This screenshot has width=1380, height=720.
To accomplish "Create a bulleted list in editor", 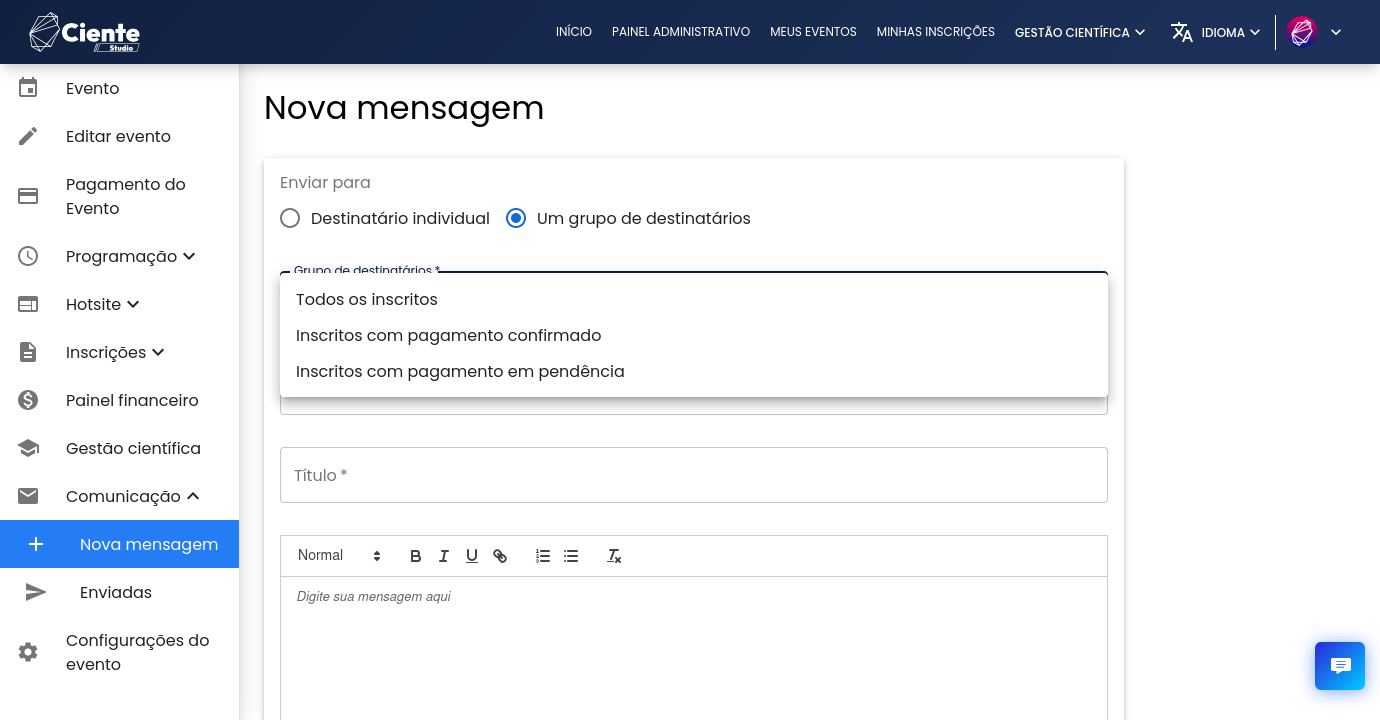I will click(x=571, y=556).
